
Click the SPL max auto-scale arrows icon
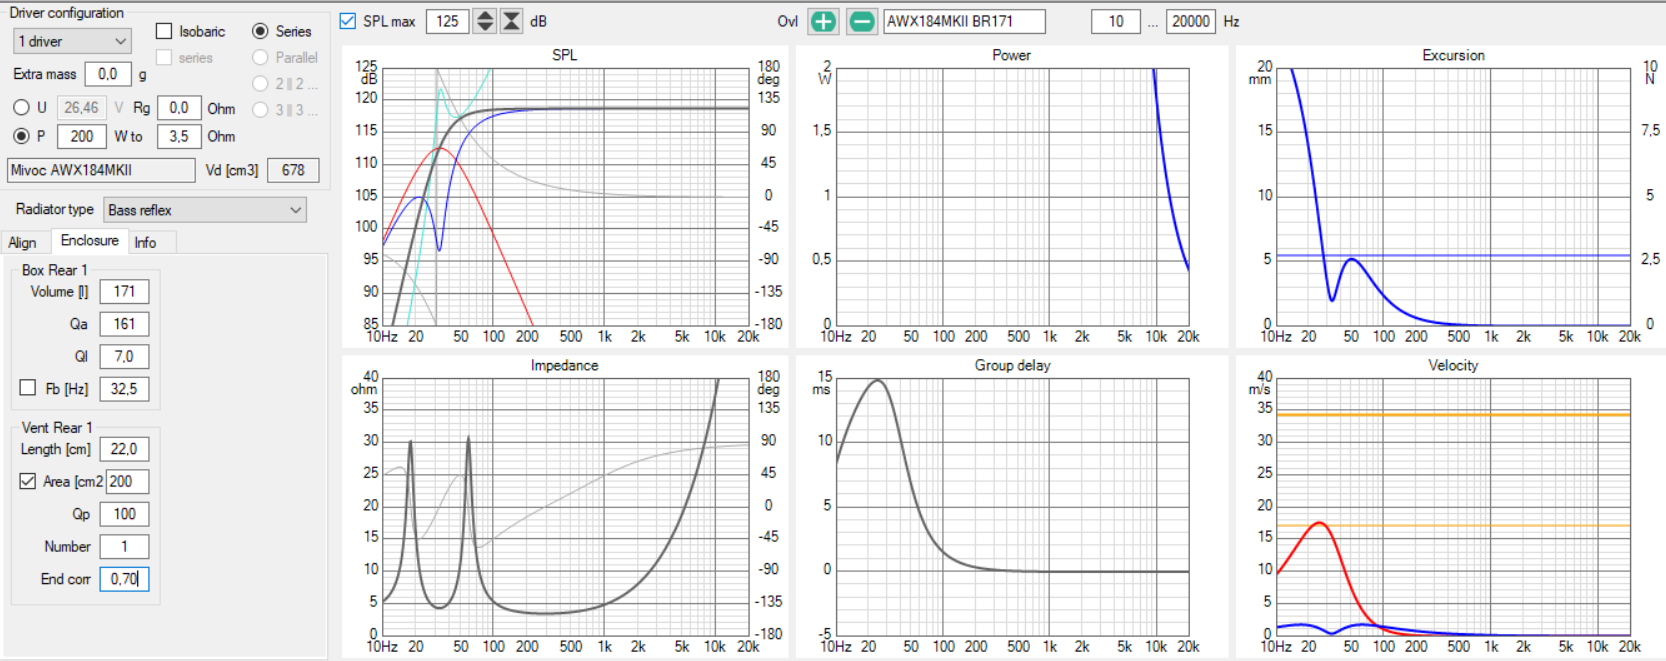pyautogui.click(x=511, y=21)
